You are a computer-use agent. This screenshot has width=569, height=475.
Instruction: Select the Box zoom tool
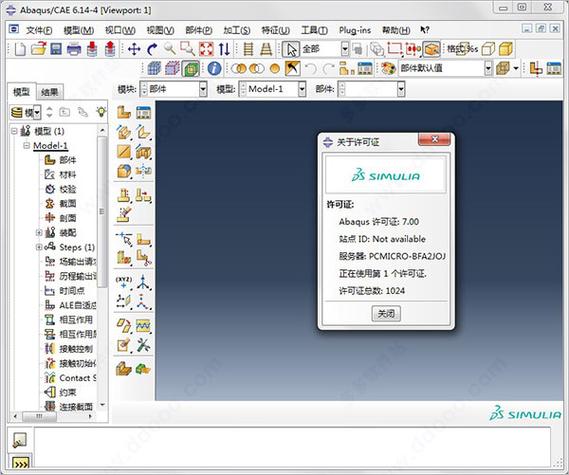pos(188,49)
